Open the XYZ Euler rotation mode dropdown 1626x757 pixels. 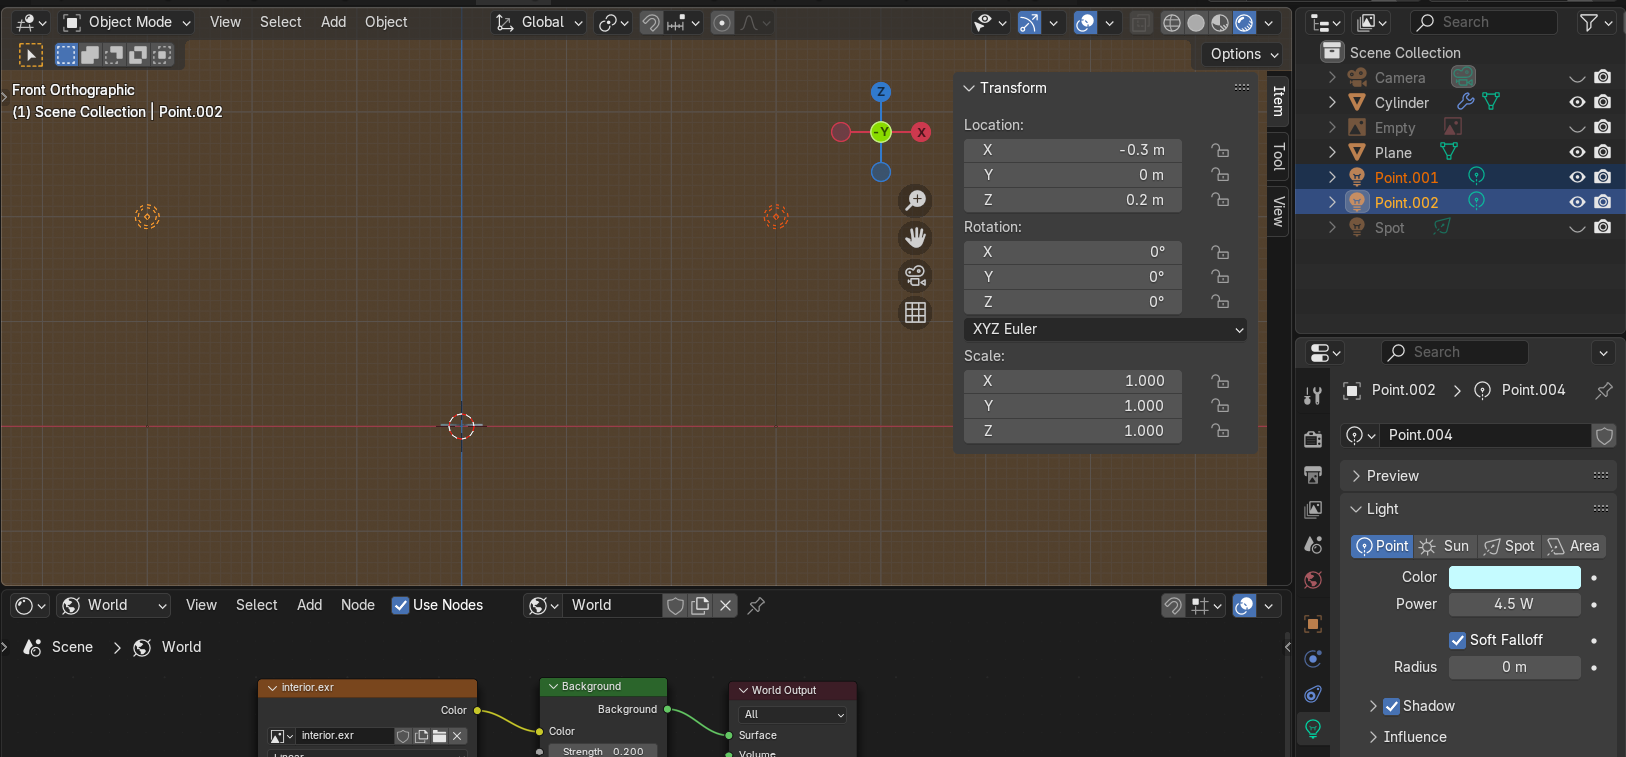coord(1105,329)
